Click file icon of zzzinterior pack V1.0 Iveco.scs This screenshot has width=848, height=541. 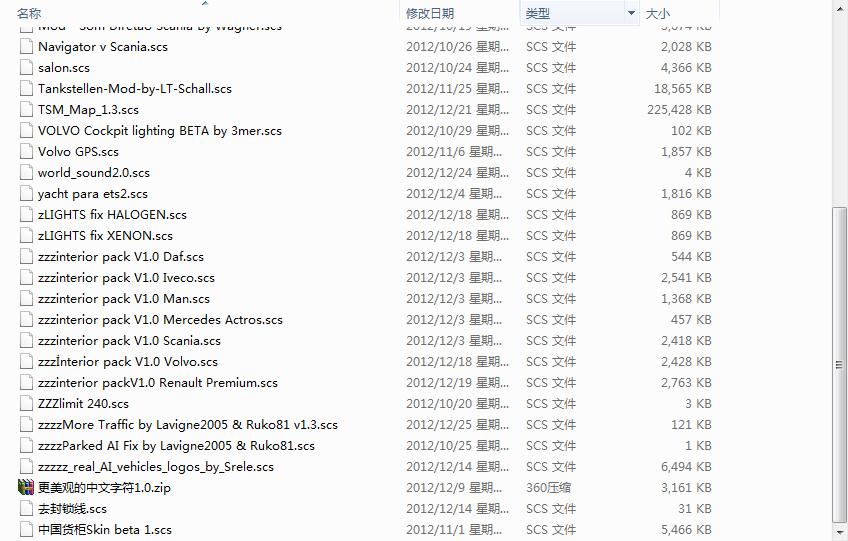point(26,278)
